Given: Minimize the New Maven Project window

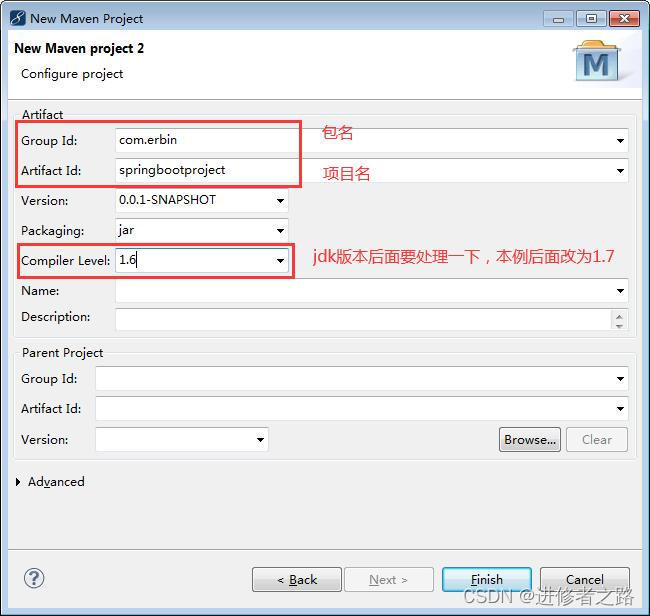Looking at the screenshot, I should pyautogui.click(x=558, y=19).
